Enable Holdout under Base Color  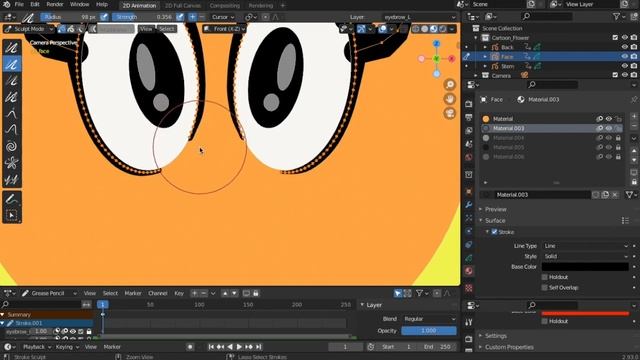pos(544,277)
